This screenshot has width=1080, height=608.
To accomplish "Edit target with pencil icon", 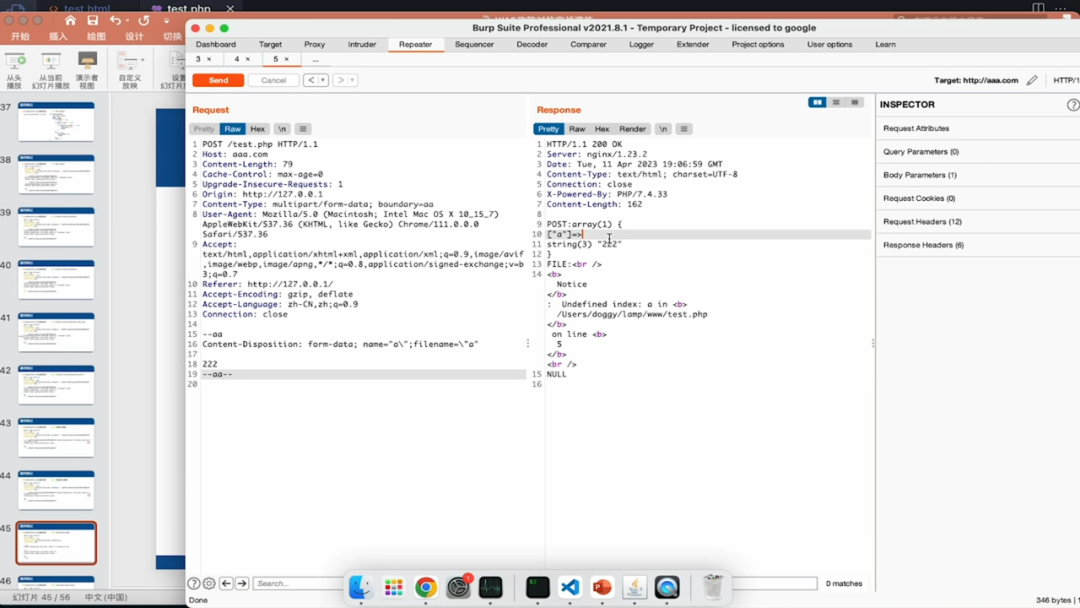I will (x=1032, y=80).
